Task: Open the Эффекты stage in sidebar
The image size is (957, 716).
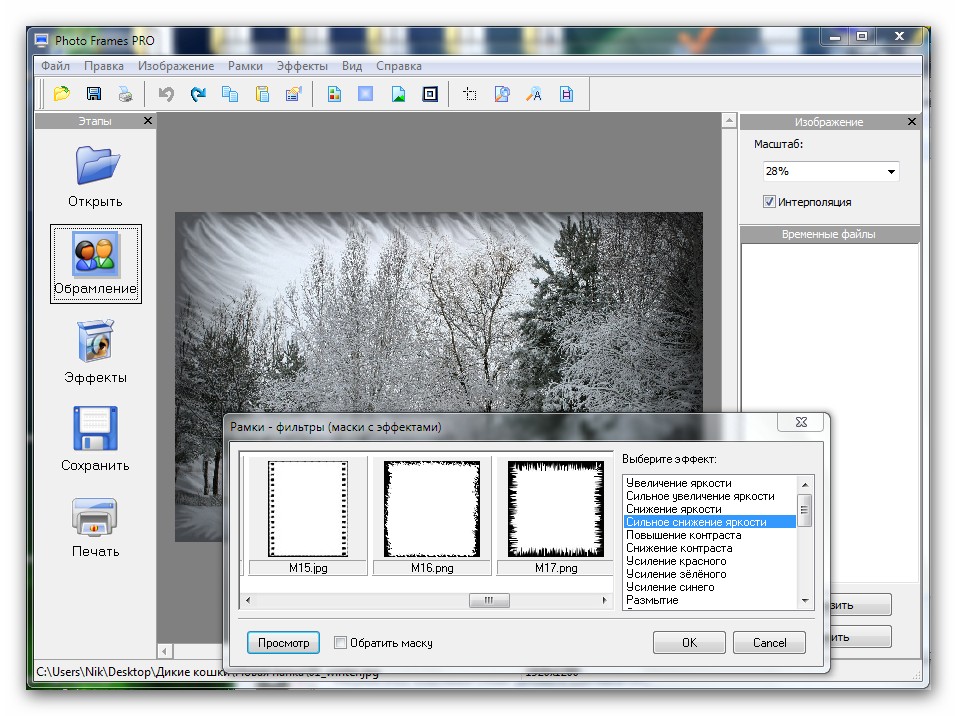Action: [96, 352]
